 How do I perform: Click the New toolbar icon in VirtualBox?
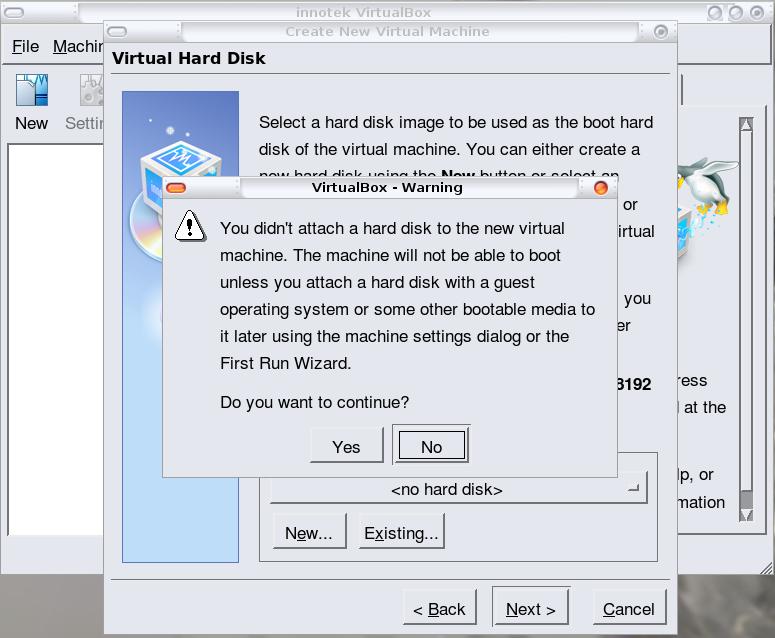32,103
